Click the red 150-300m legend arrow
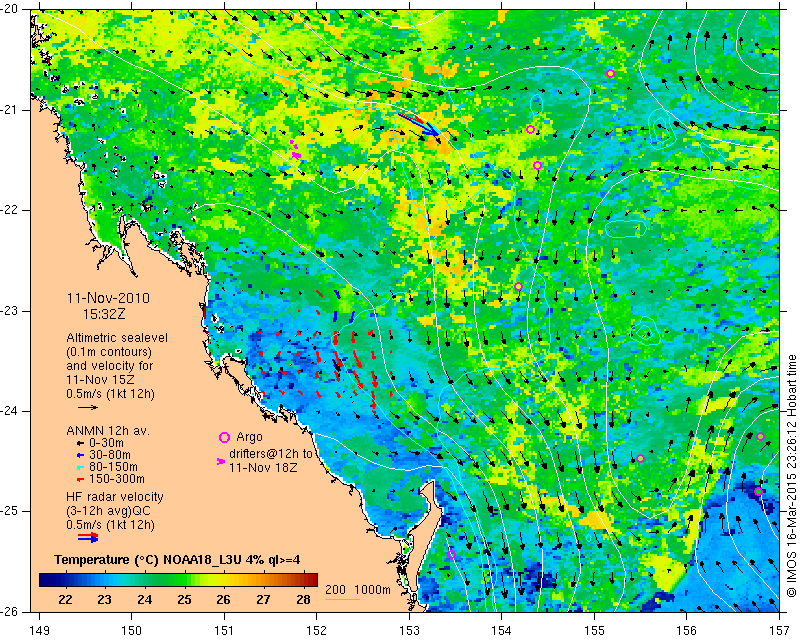 [80, 479]
